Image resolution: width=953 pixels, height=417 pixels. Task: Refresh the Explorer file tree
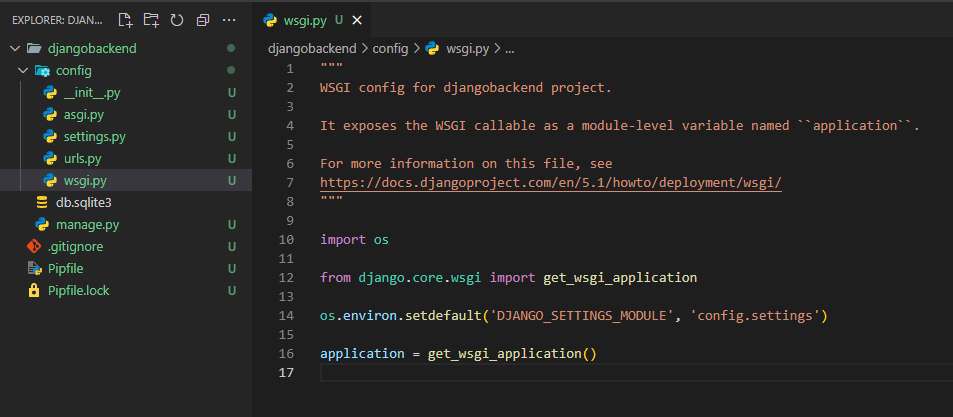pyautogui.click(x=177, y=20)
